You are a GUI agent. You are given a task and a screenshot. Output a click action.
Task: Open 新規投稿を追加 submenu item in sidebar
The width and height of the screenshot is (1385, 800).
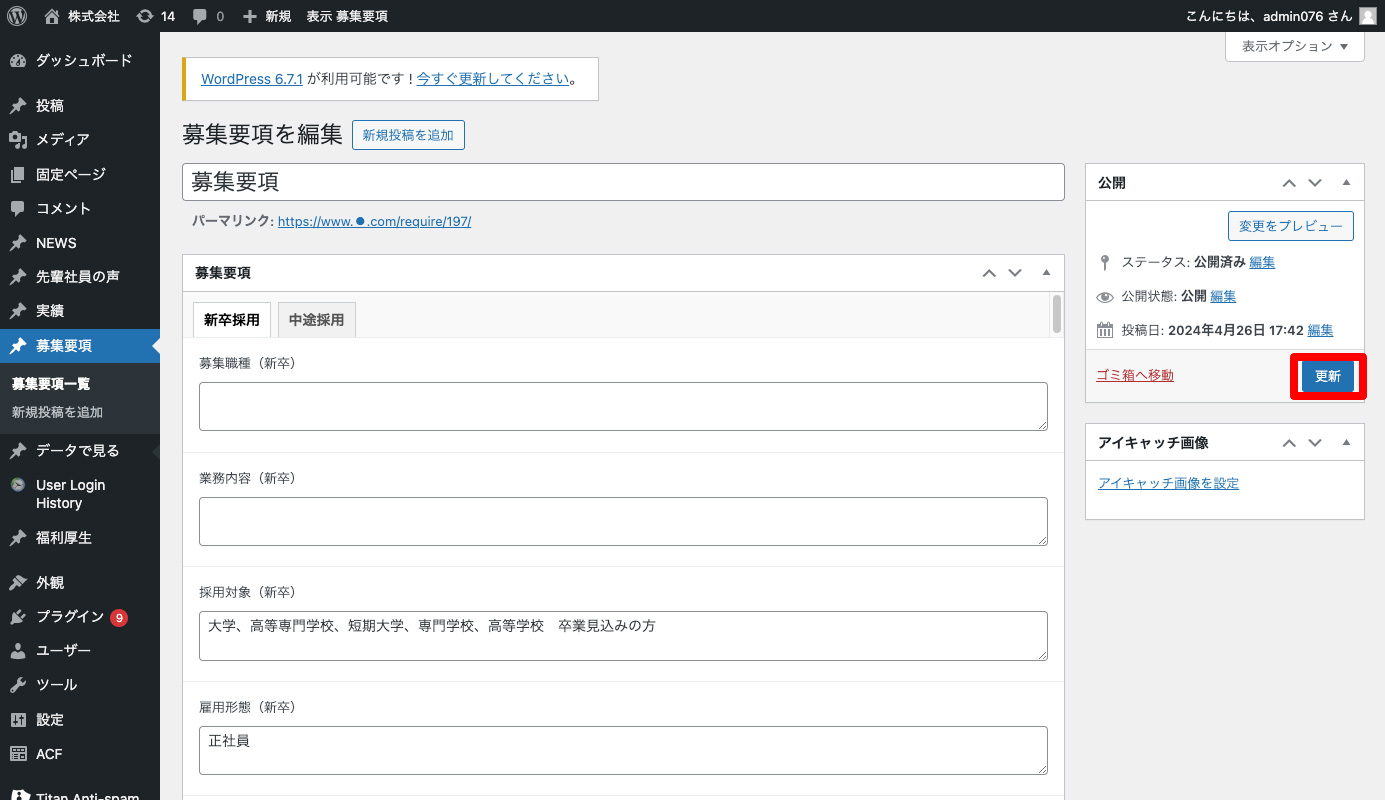point(57,412)
